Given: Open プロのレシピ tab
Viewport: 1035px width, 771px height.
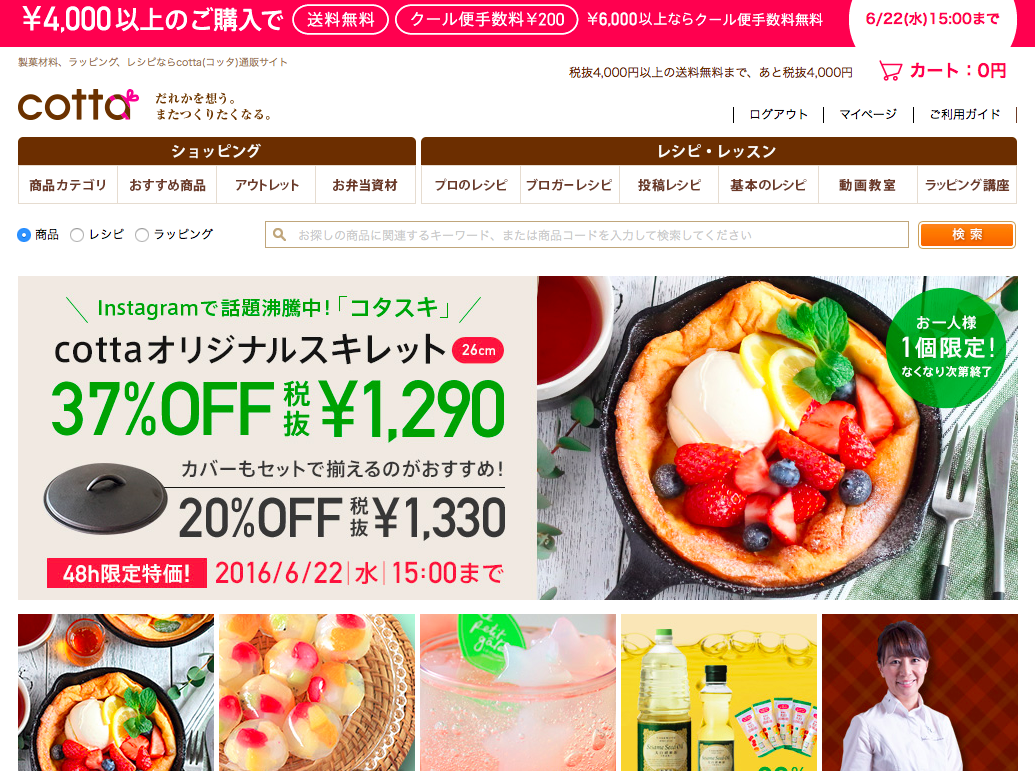Looking at the screenshot, I should [x=471, y=185].
